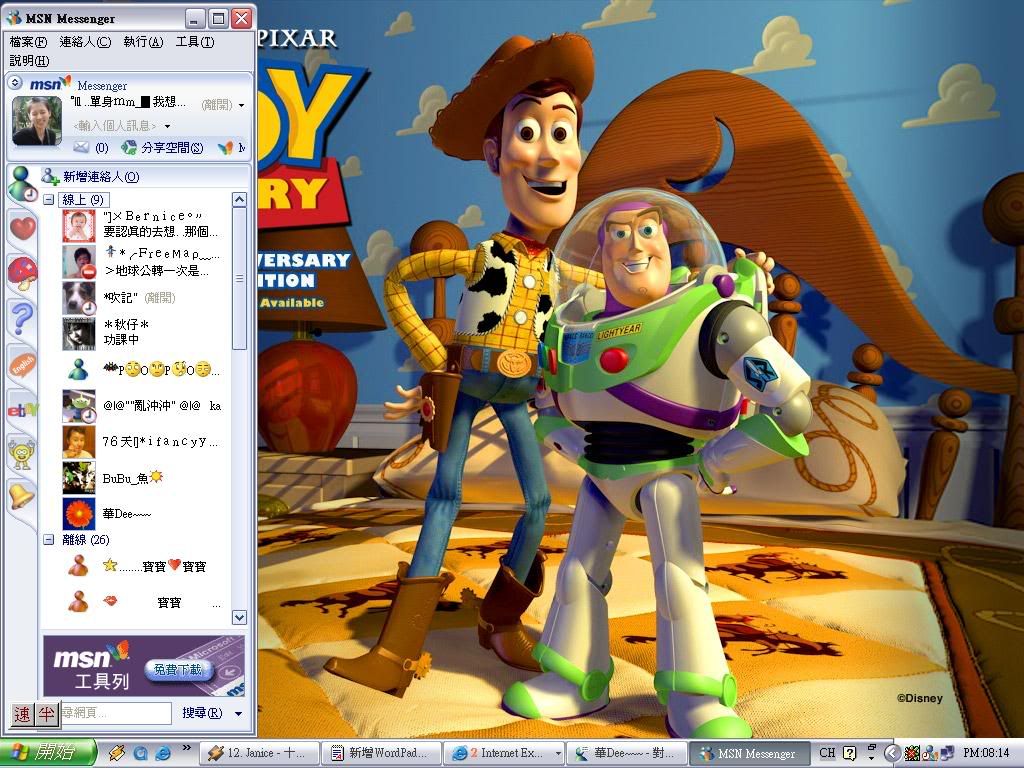Select the contacts tab with the green buddy icon

22,184
